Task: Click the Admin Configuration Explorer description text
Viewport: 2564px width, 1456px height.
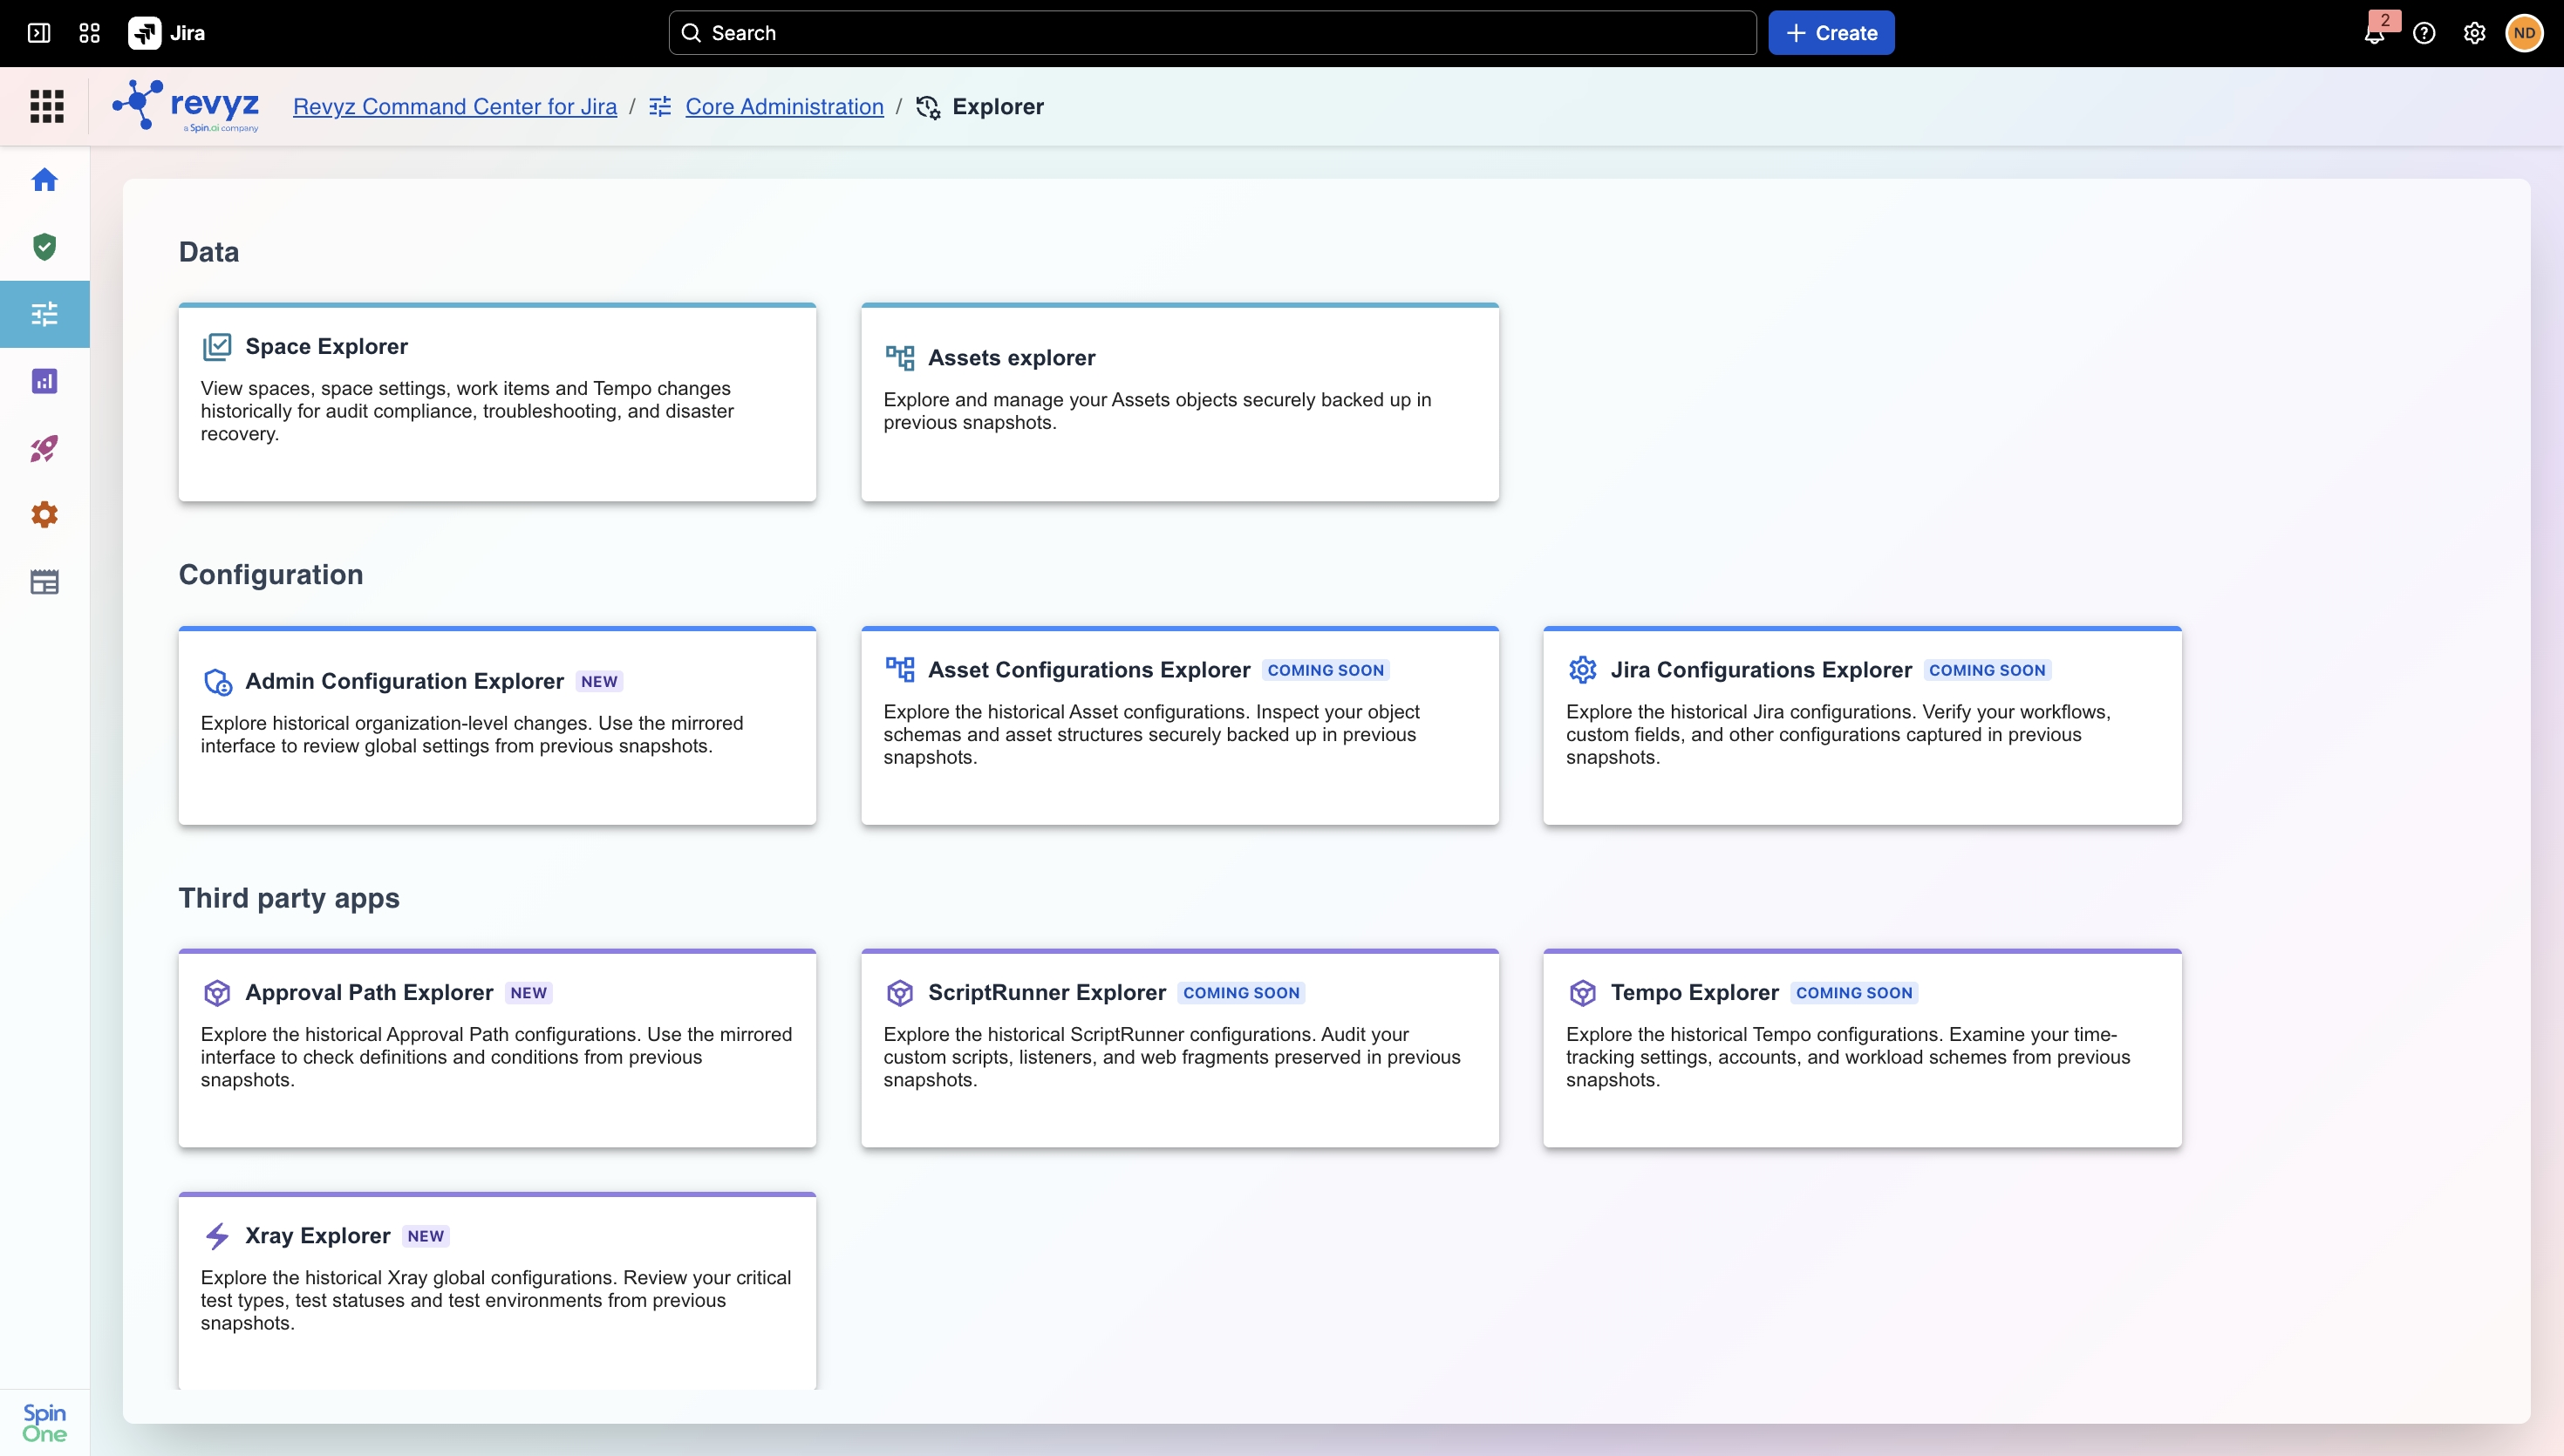Action: click(472, 735)
